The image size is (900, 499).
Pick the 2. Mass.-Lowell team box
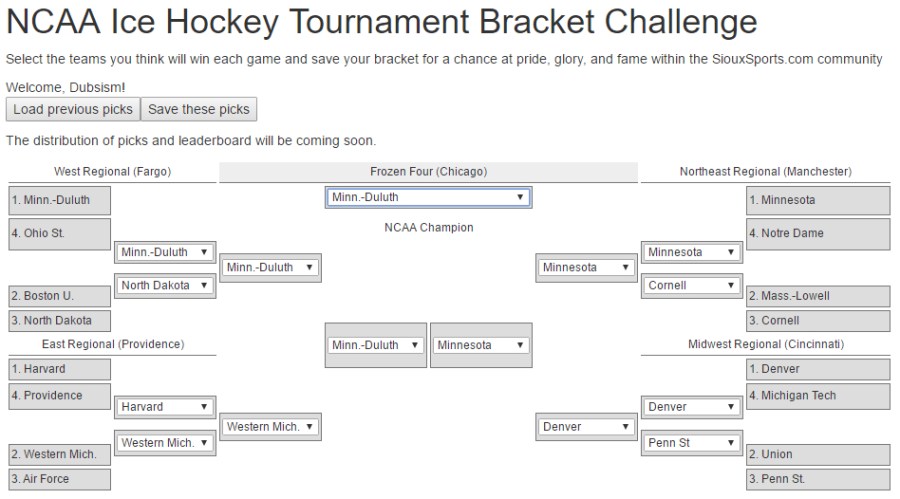pos(818,296)
